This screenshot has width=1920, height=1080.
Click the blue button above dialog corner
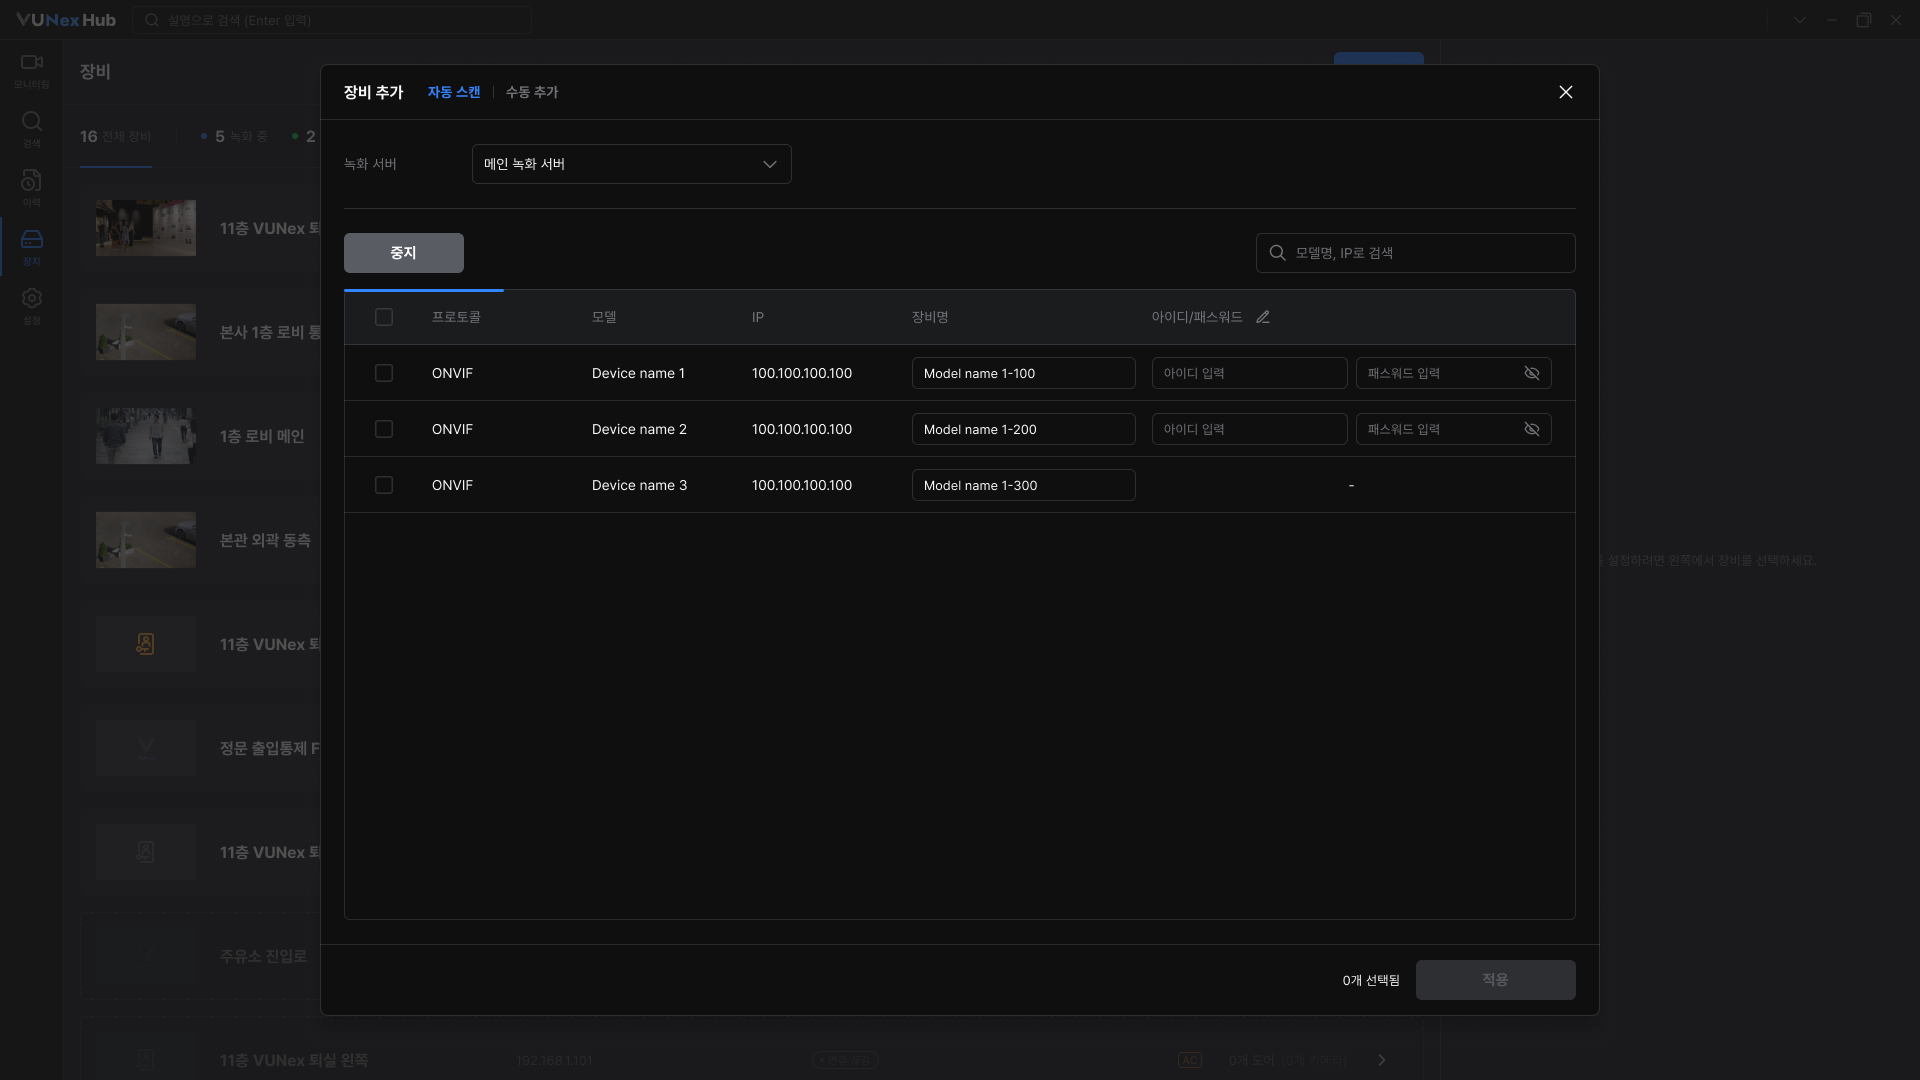1378,58
